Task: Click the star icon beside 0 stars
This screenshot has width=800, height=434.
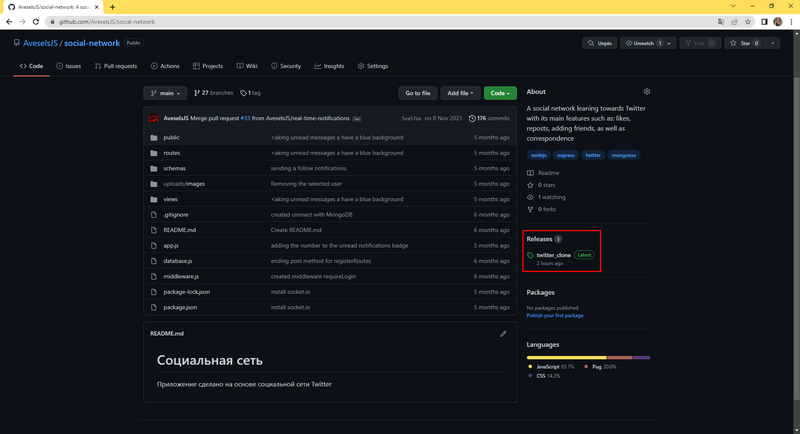Action: pos(530,185)
